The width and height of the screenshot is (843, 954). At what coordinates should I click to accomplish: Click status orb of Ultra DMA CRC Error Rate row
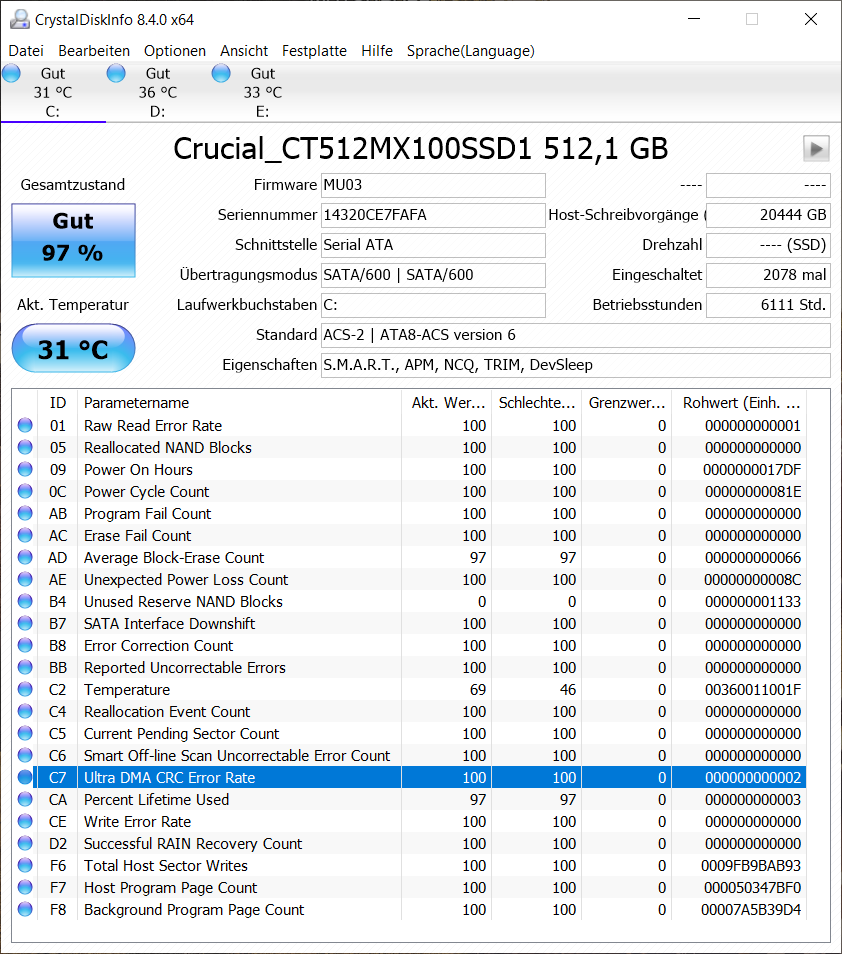pyautogui.click(x=25, y=778)
